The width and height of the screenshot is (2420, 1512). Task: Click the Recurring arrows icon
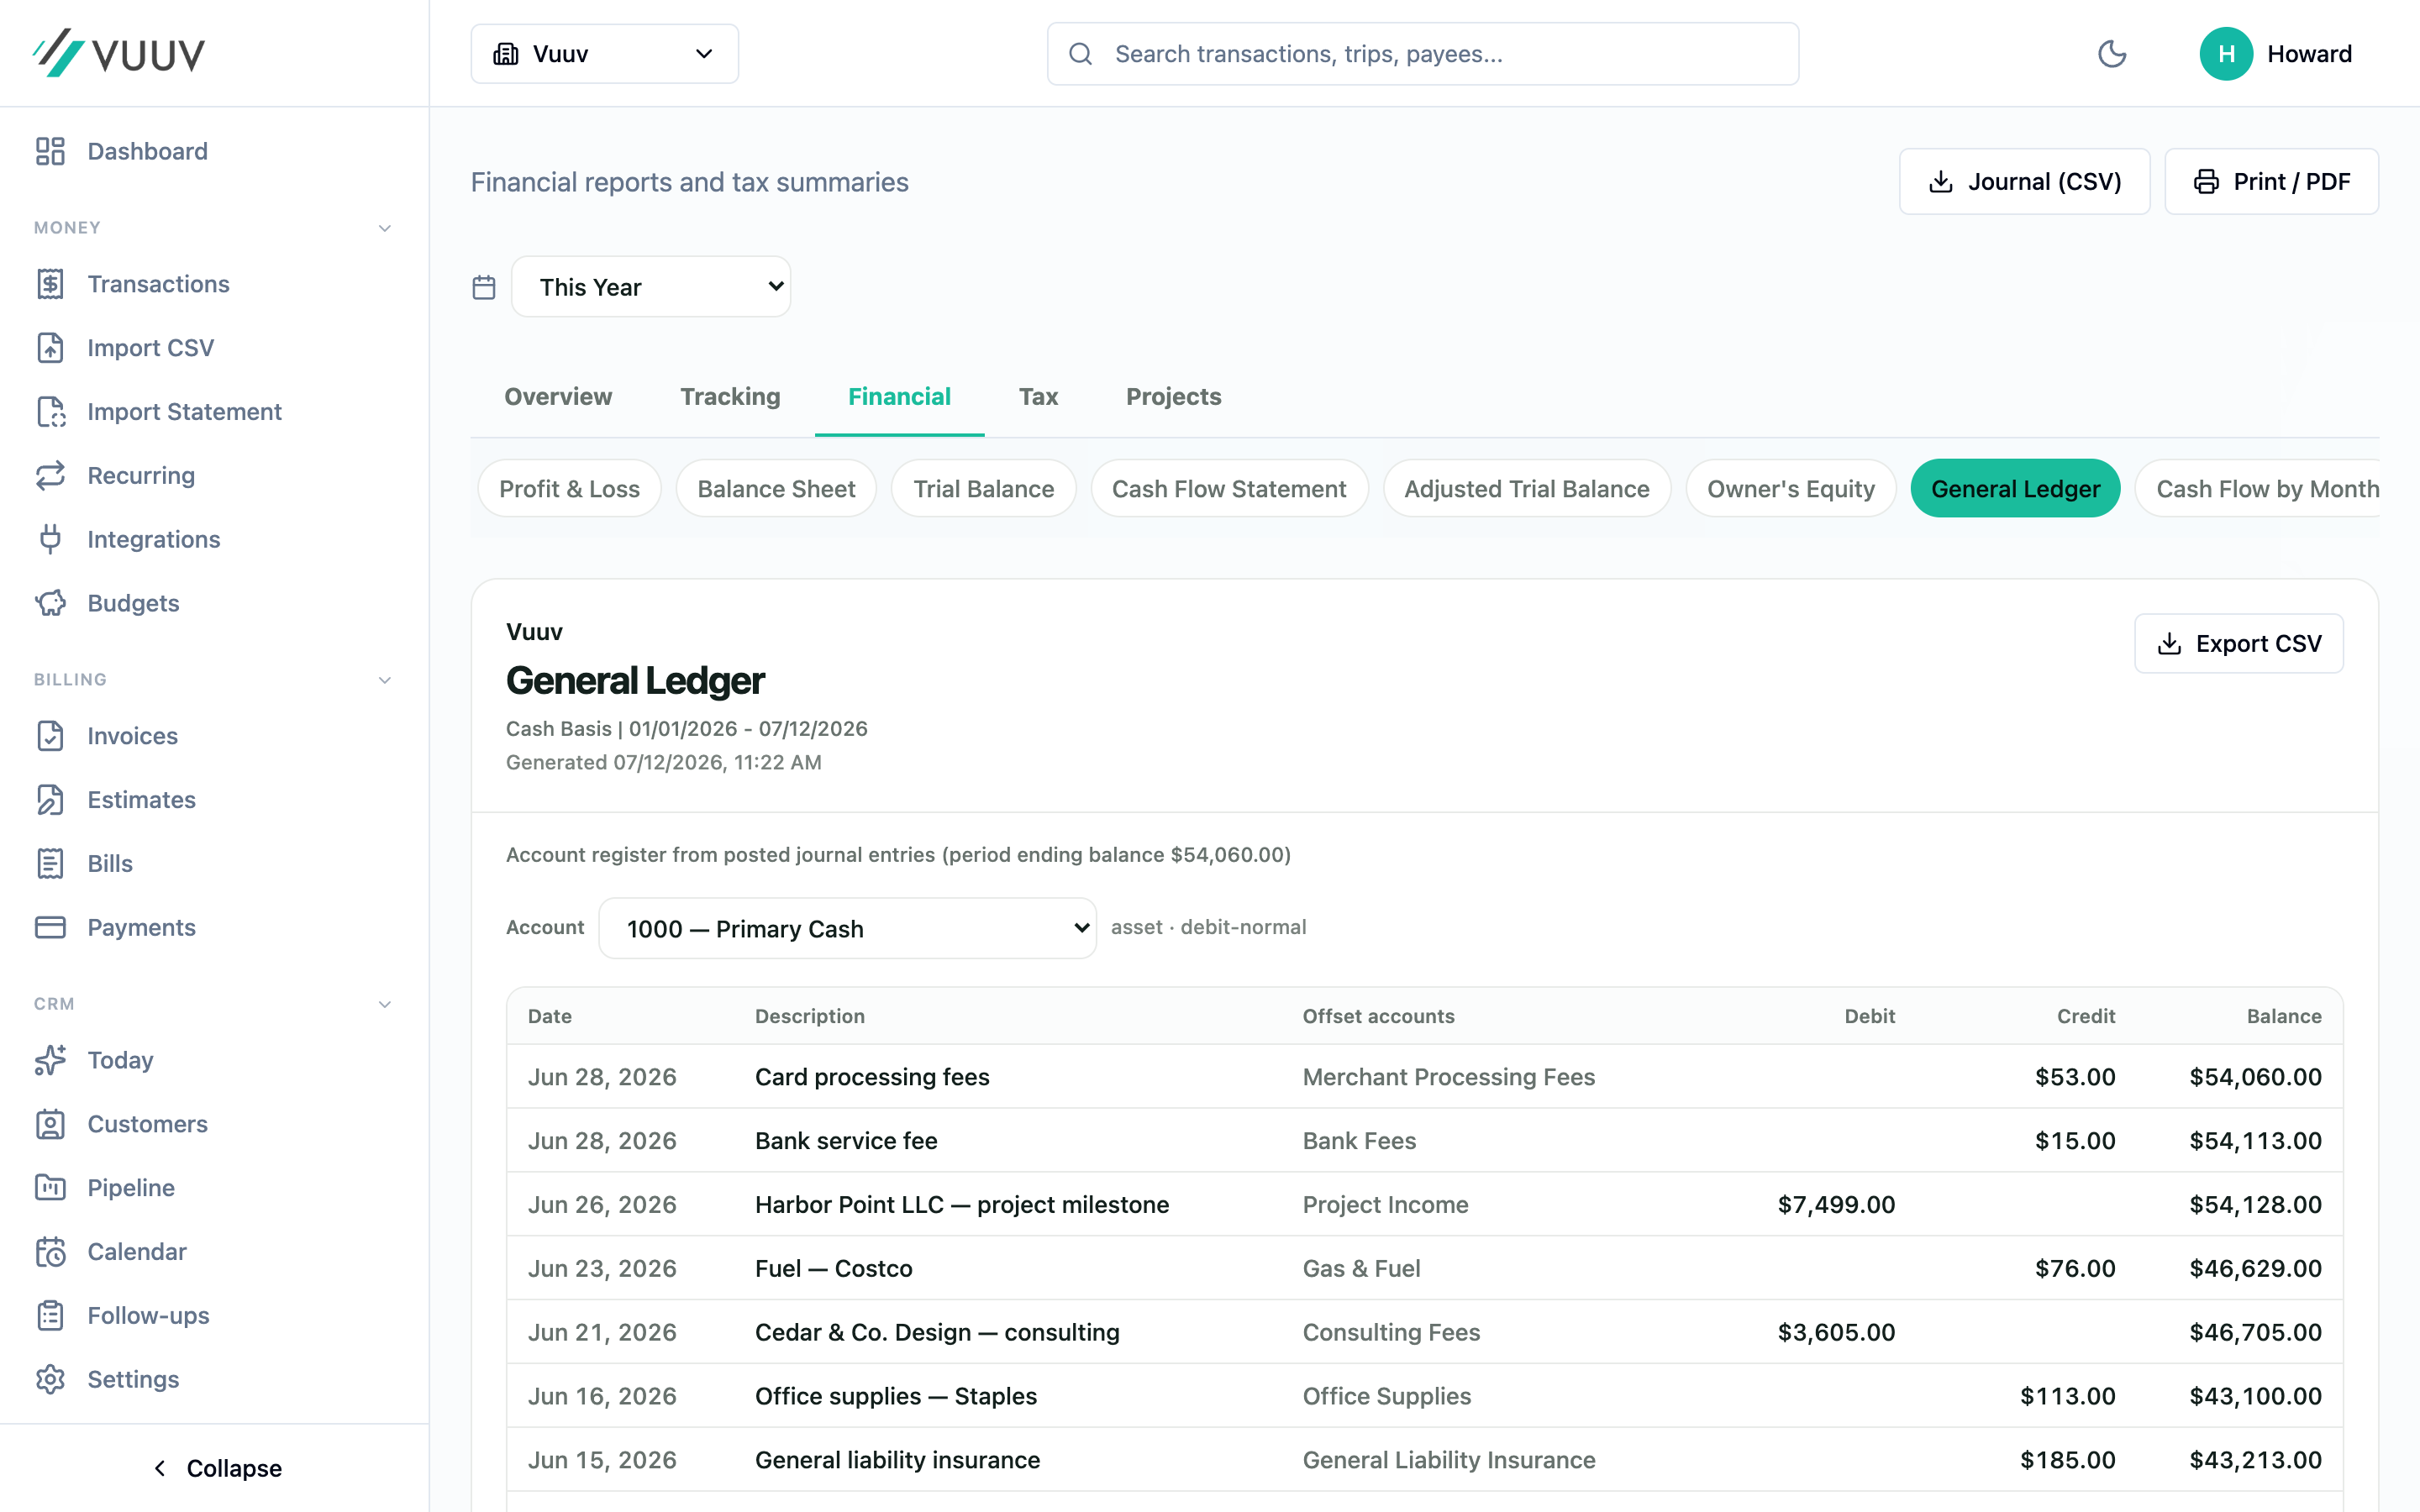click(x=50, y=476)
